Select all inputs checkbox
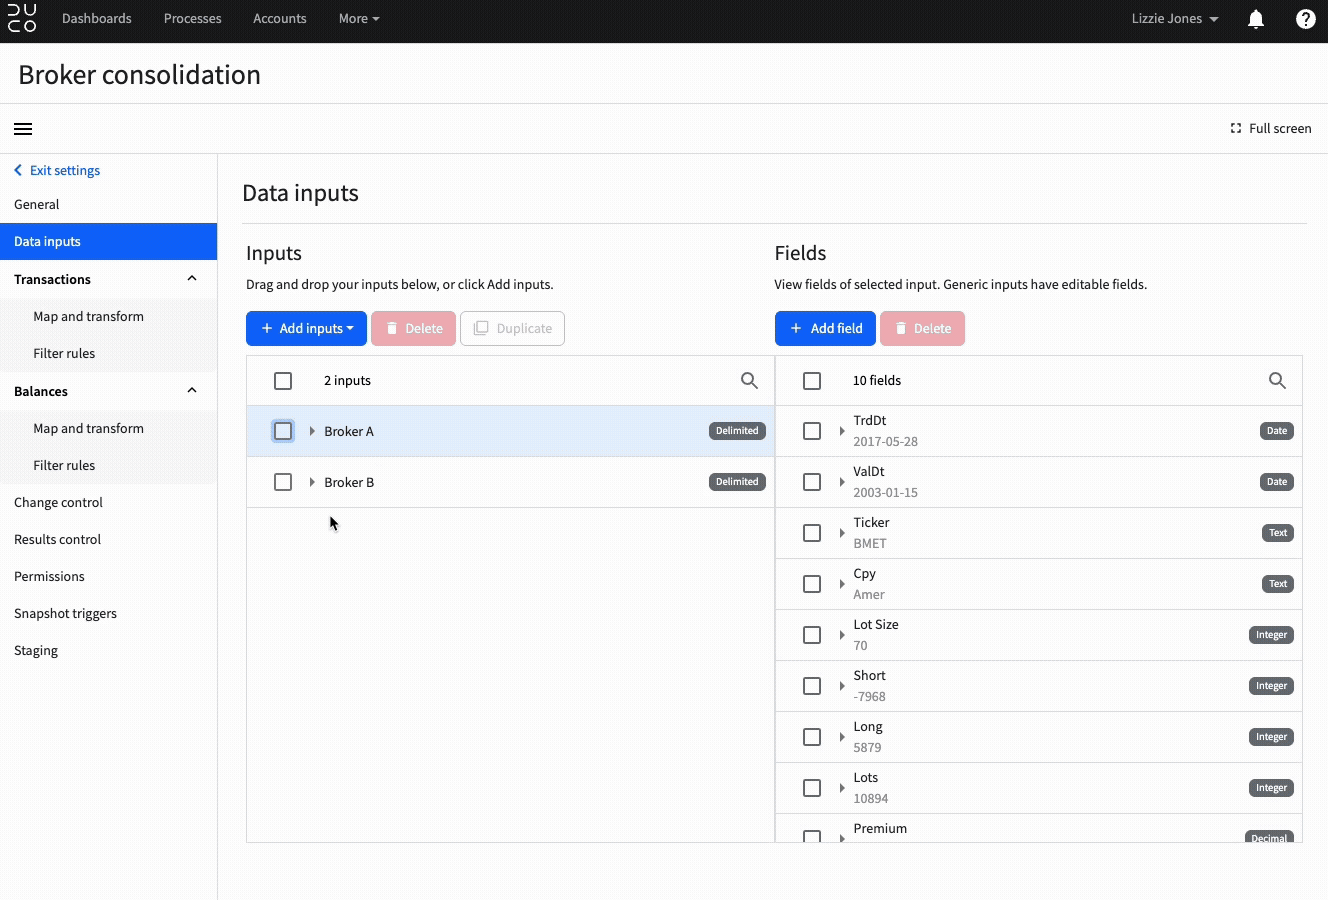 (283, 381)
